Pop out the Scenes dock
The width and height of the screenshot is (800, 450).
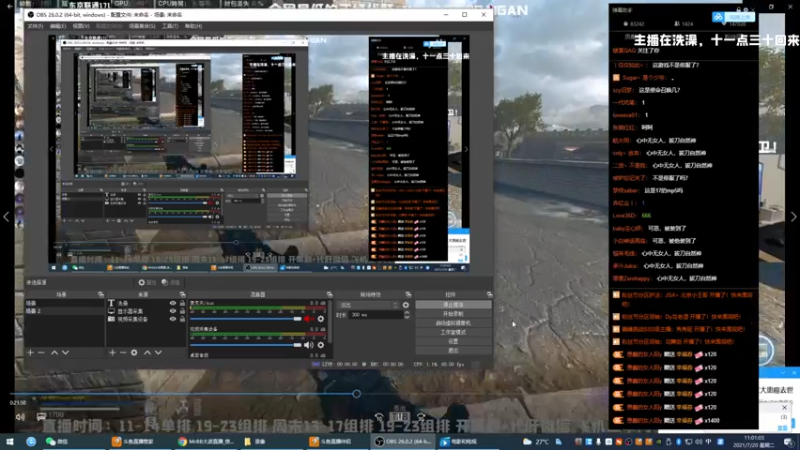[x=101, y=294]
